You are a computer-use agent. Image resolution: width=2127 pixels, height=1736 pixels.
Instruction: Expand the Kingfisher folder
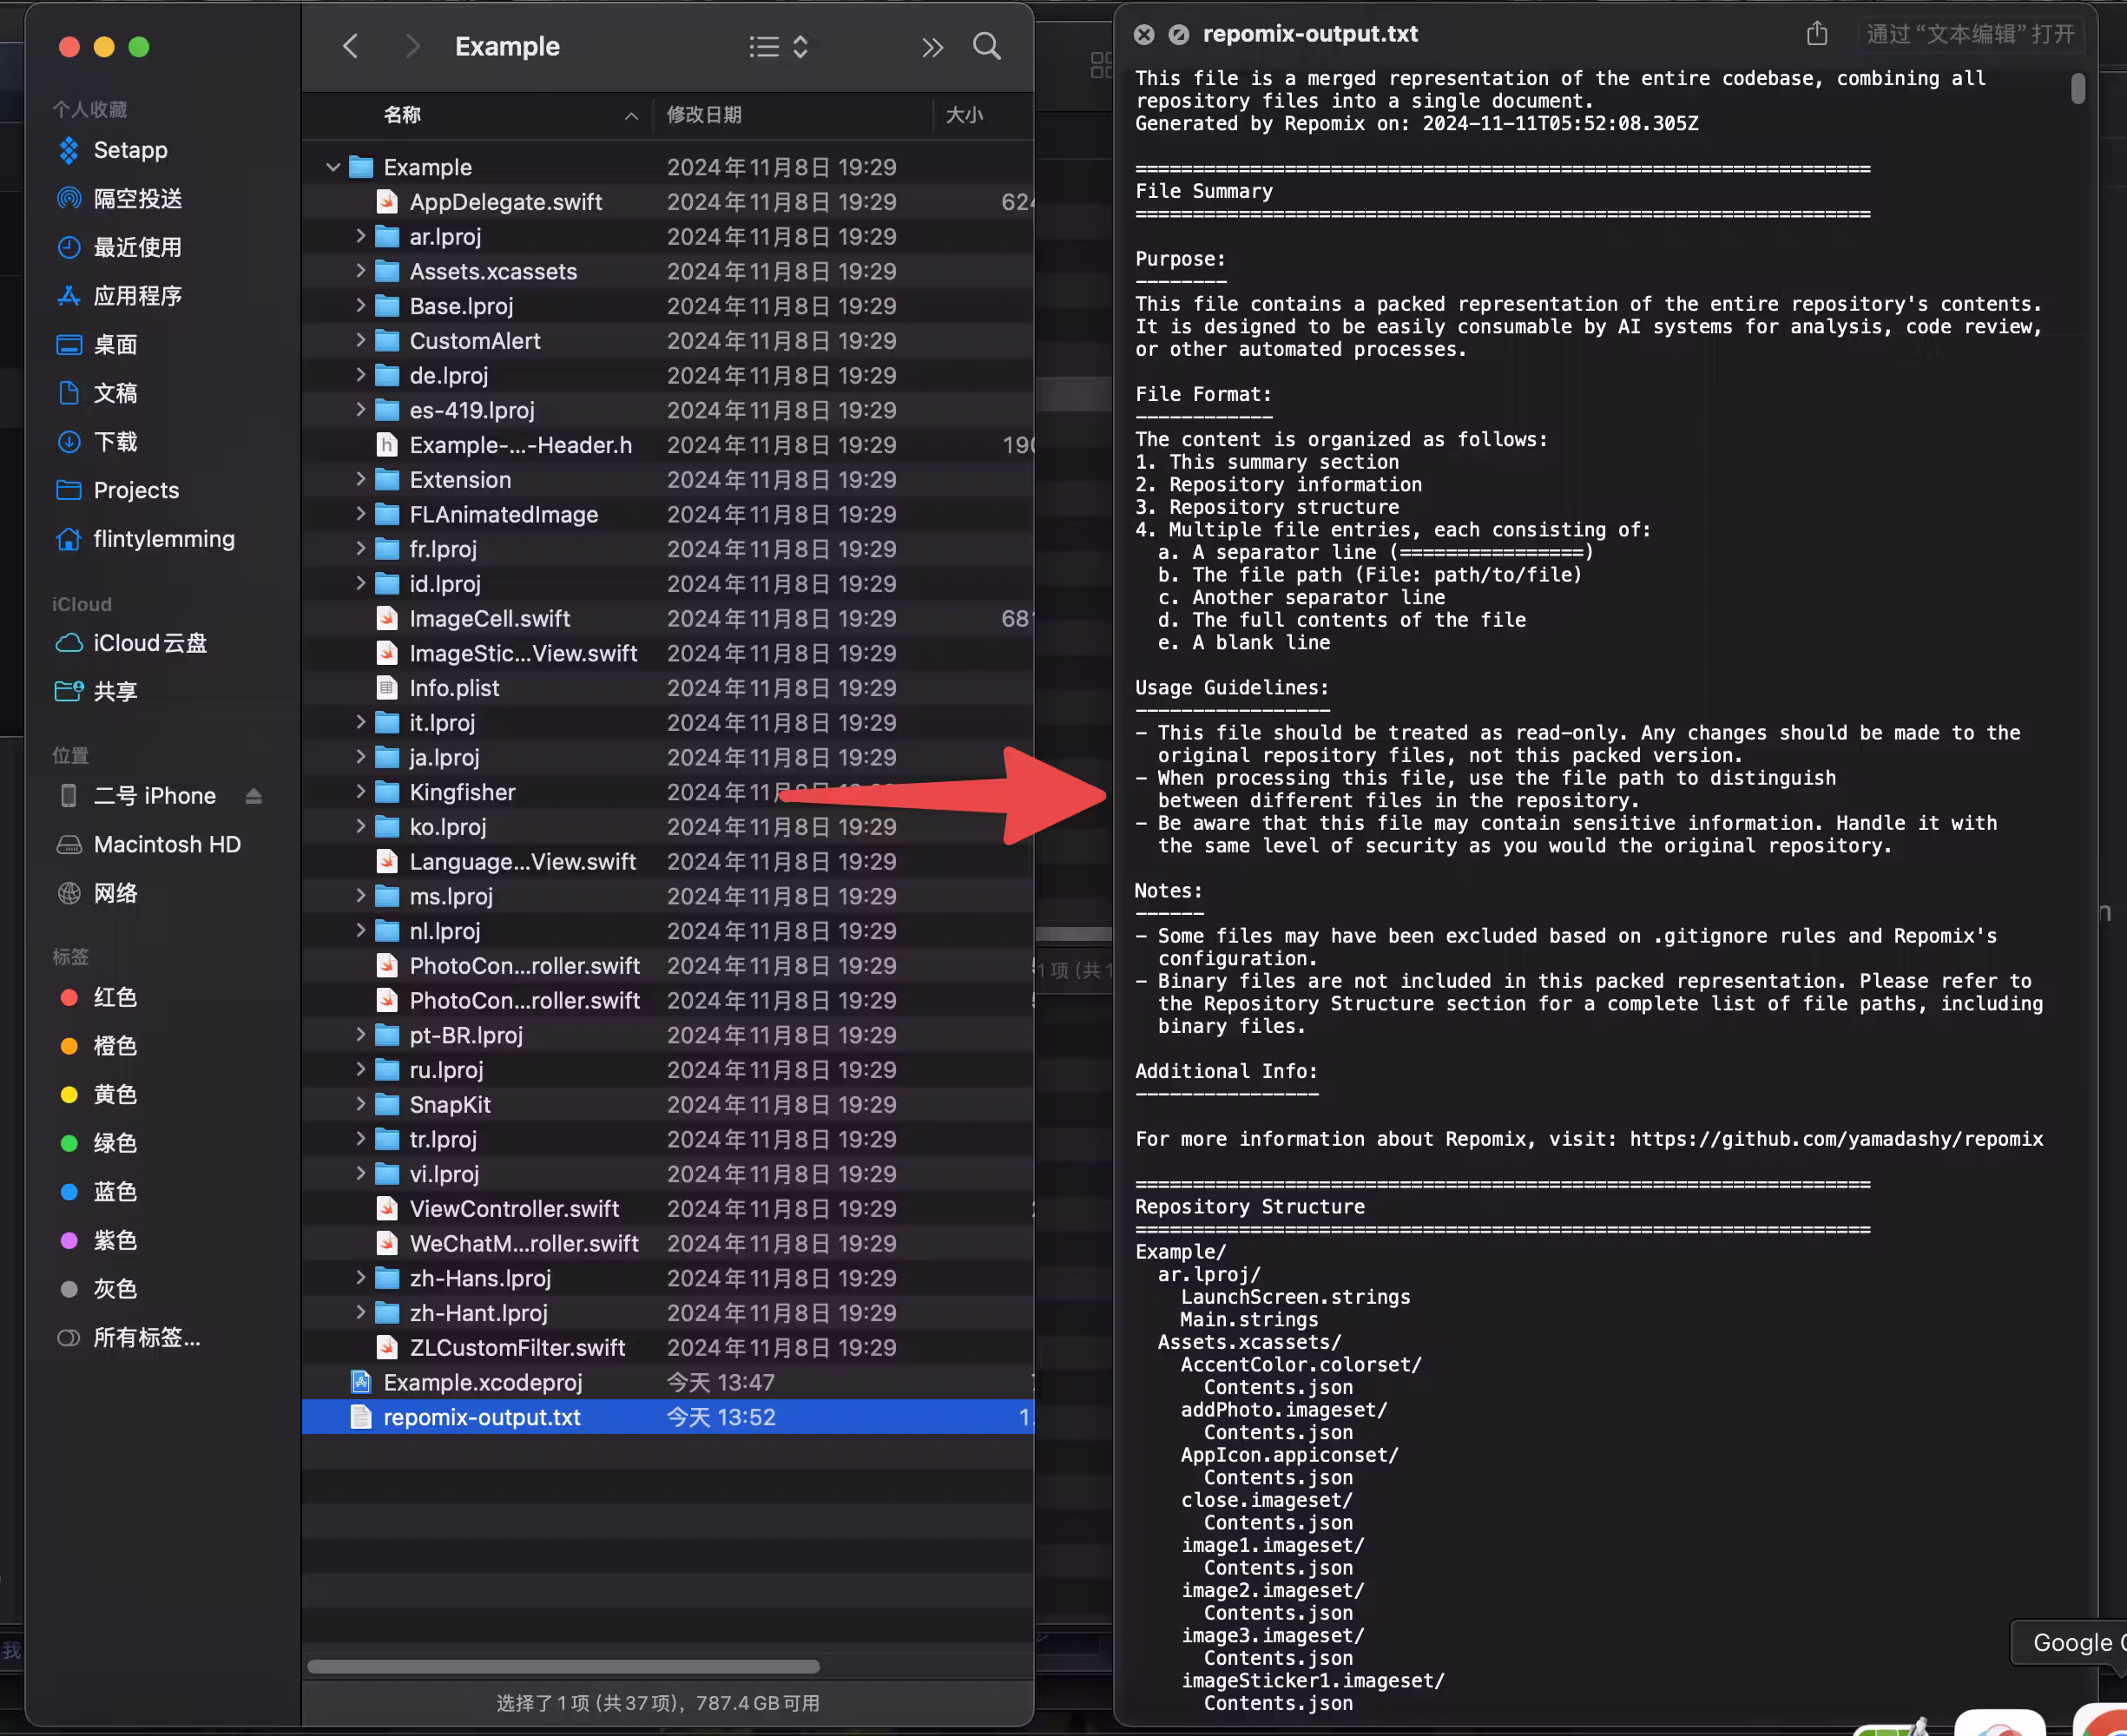(x=360, y=792)
